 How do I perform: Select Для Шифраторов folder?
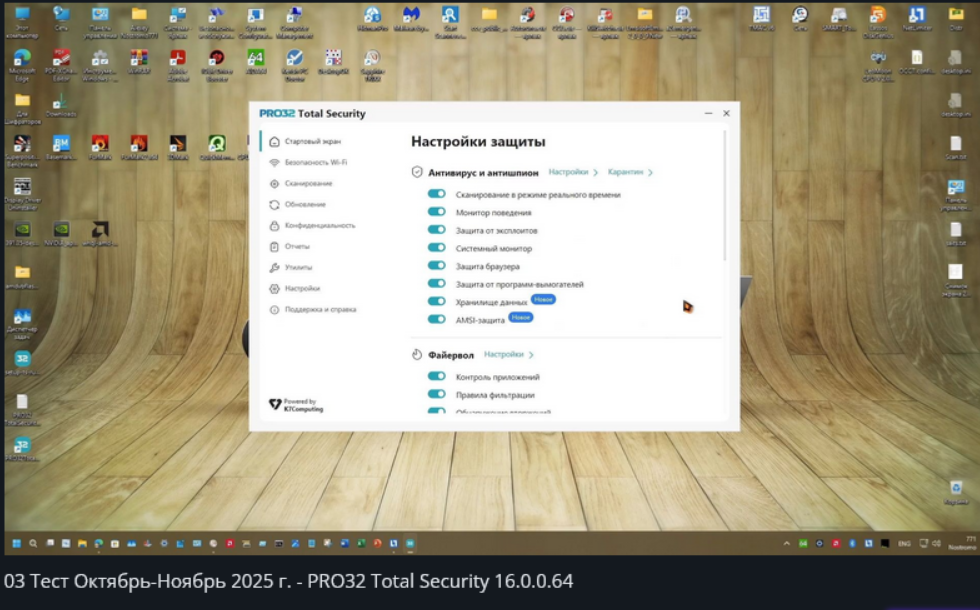(x=22, y=108)
